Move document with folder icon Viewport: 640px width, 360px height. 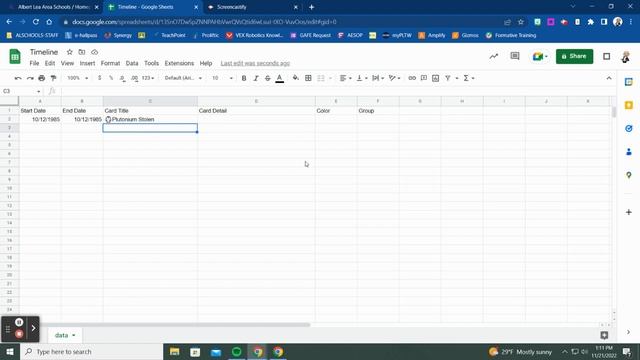coord(82,52)
